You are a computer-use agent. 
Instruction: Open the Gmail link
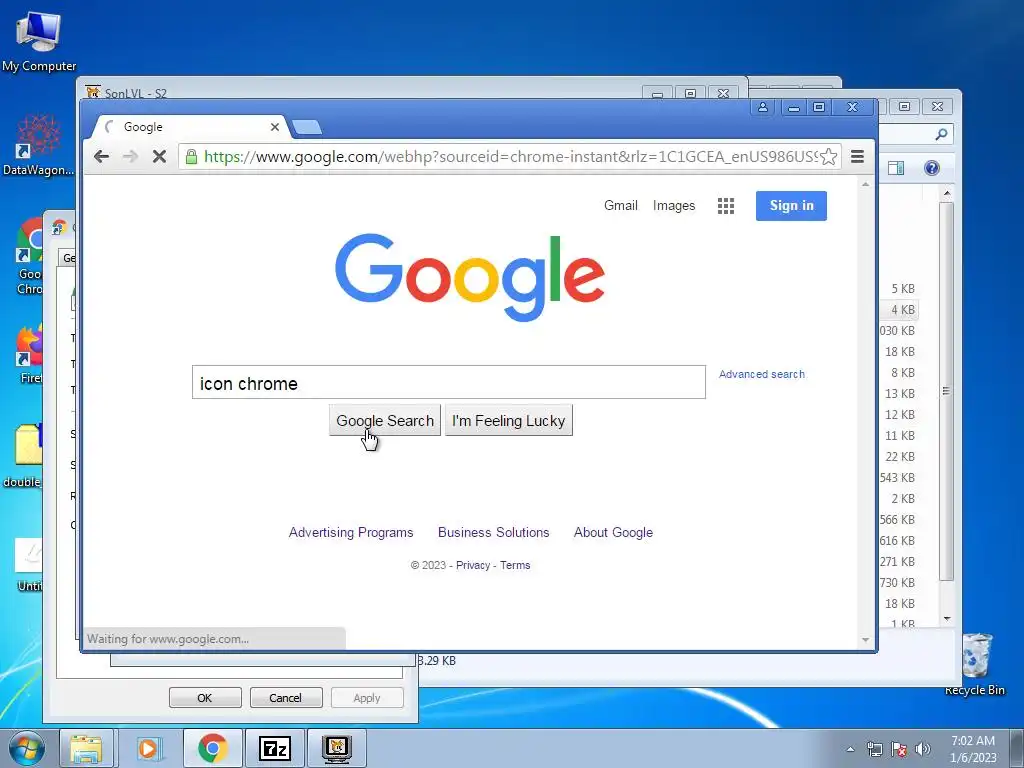[x=620, y=206]
